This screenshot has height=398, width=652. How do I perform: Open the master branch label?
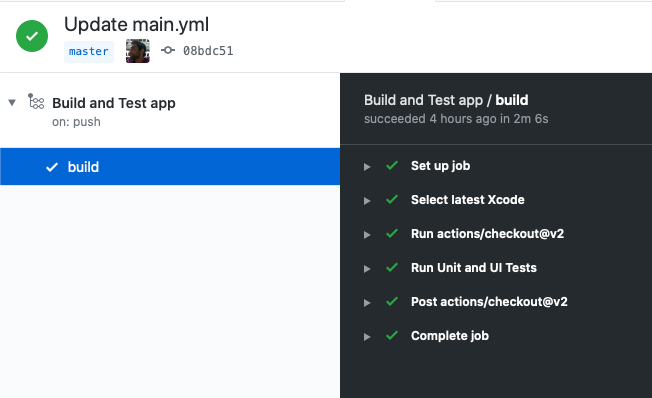point(89,52)
